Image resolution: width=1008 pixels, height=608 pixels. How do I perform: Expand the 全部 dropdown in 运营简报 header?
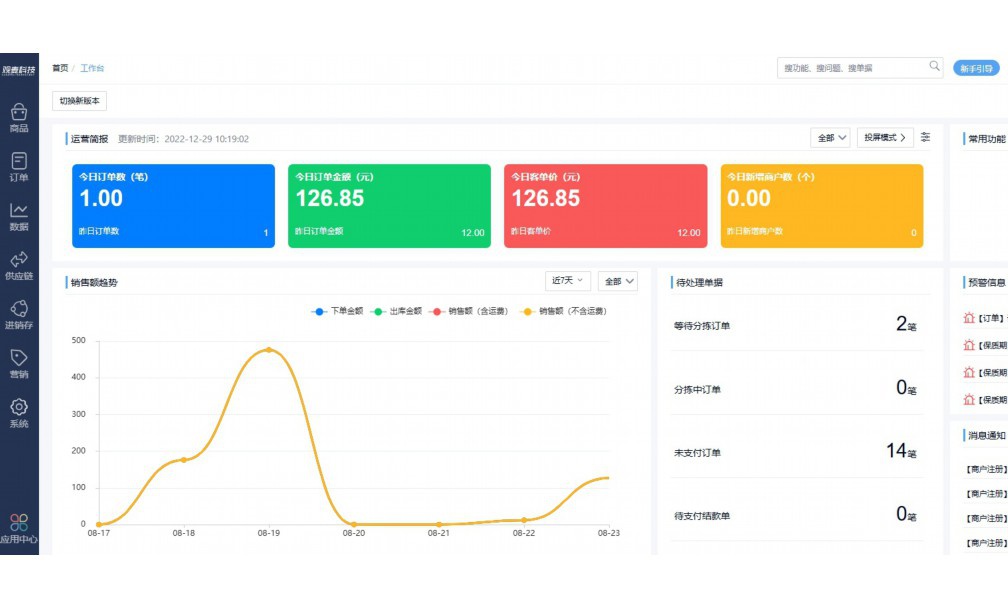(x=831, y=138)
